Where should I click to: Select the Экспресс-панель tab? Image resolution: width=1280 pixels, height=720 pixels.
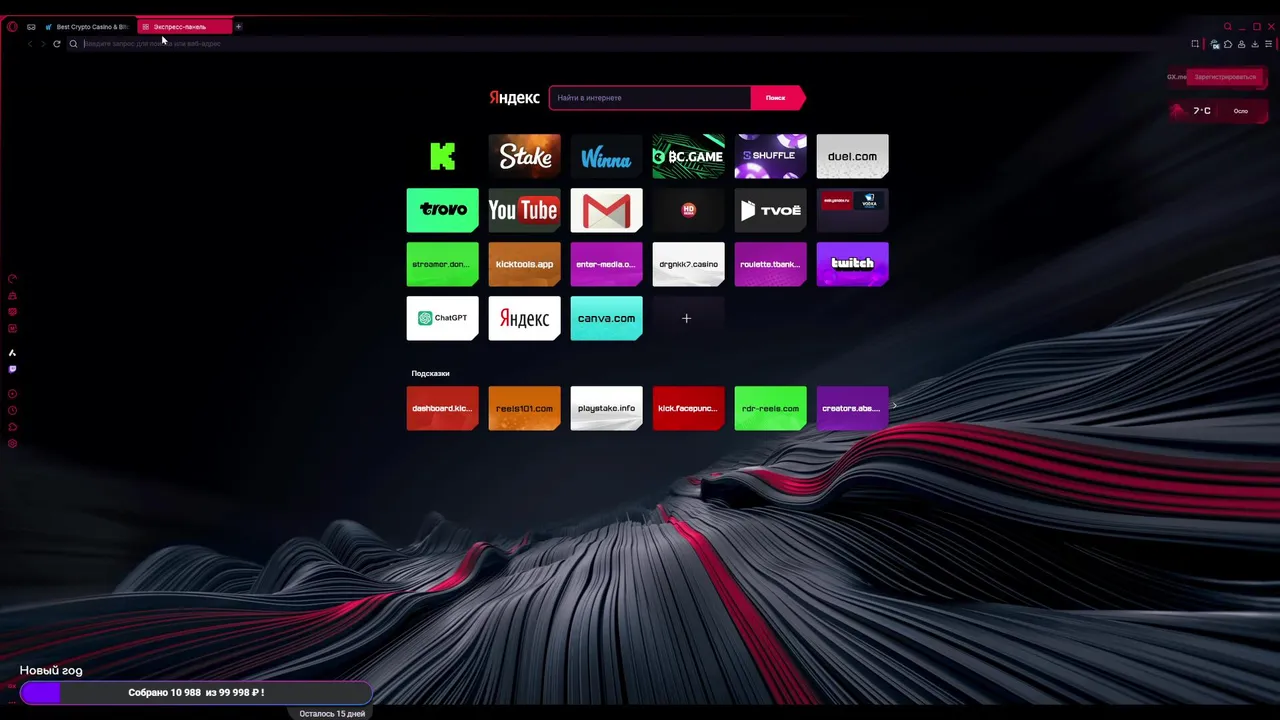click(183, 27)
